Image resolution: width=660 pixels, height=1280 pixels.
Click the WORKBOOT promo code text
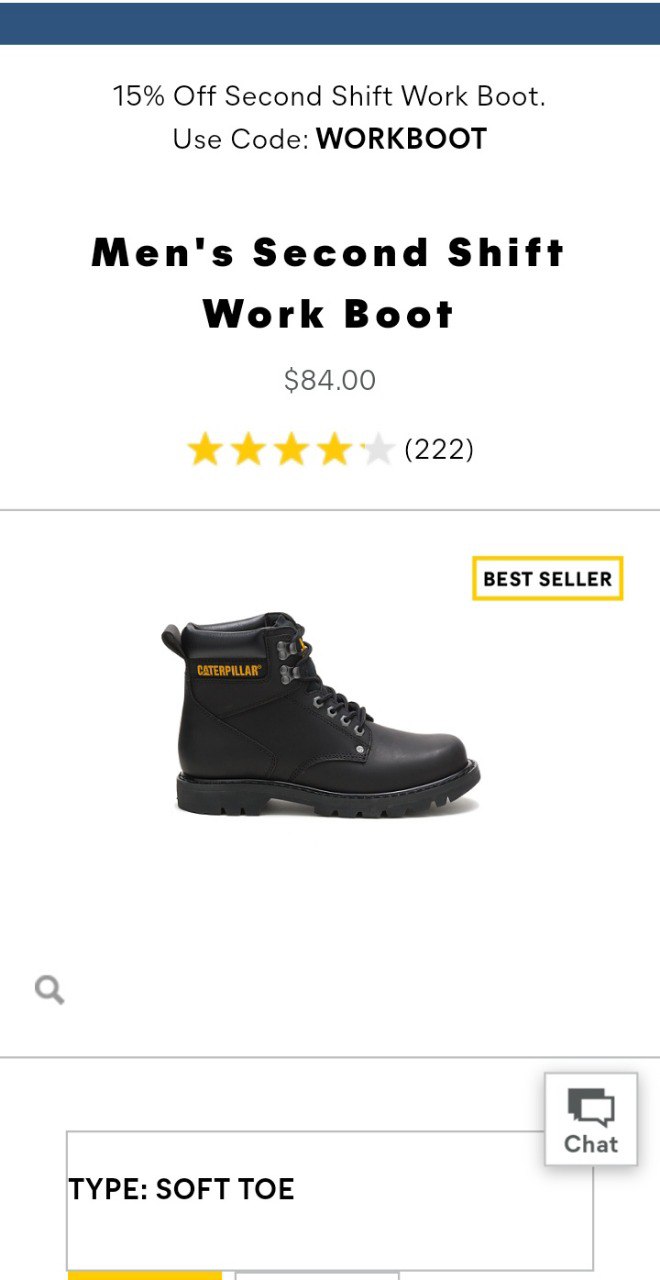pyautogui.click(x=401, y=139)
